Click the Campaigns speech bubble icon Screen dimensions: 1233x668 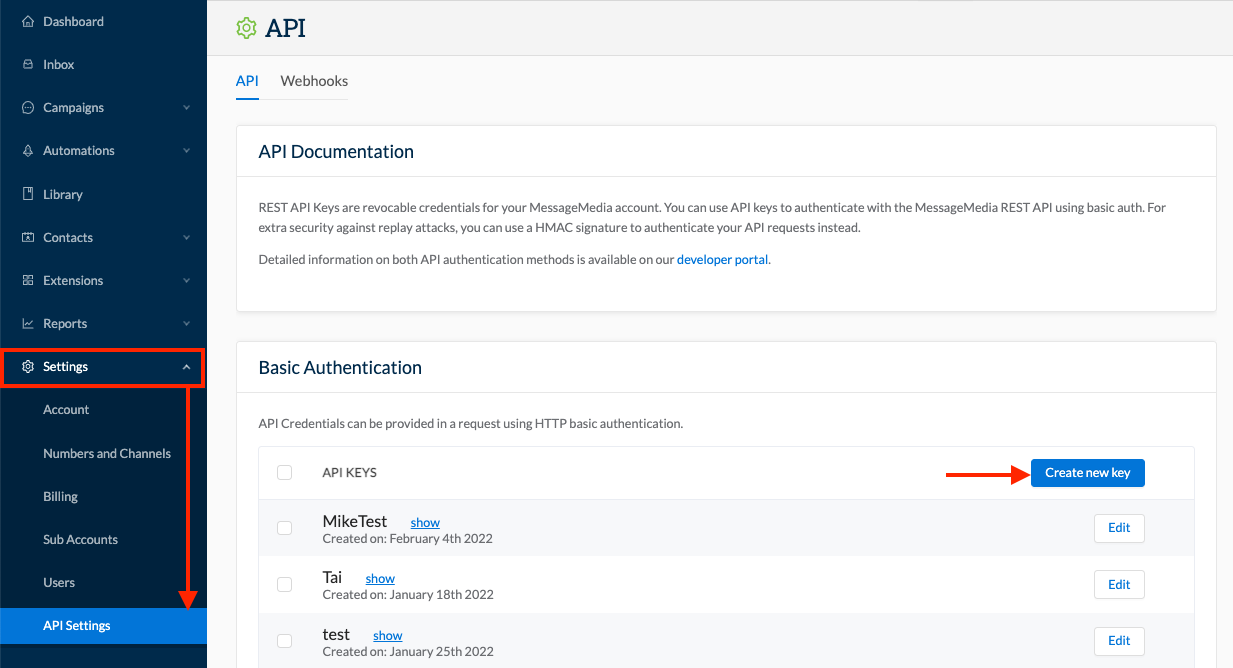(28, 107)
